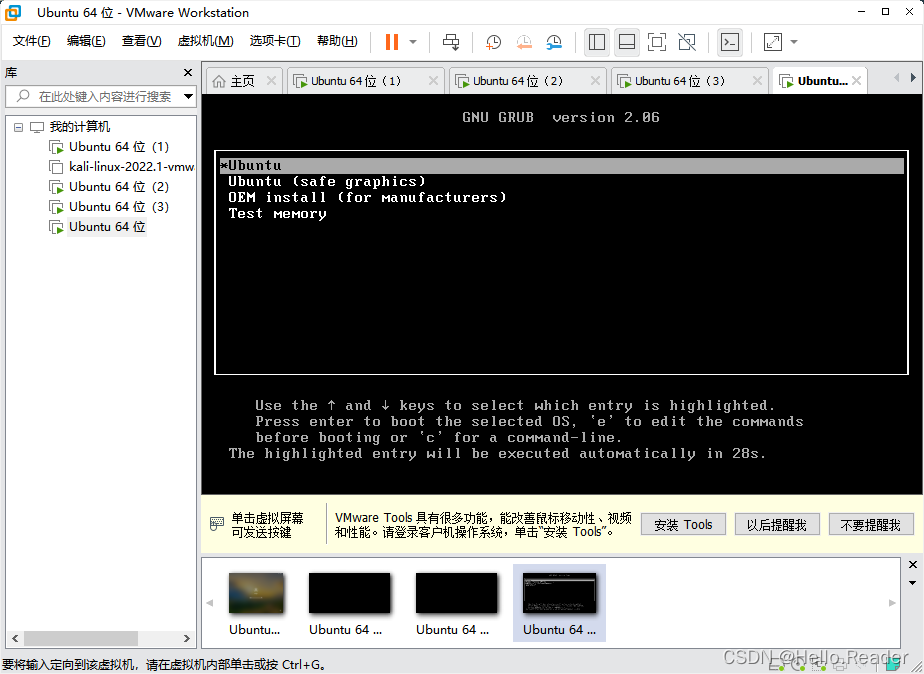Send Ctrl+Alt+Del to the virtual machine

451,42
